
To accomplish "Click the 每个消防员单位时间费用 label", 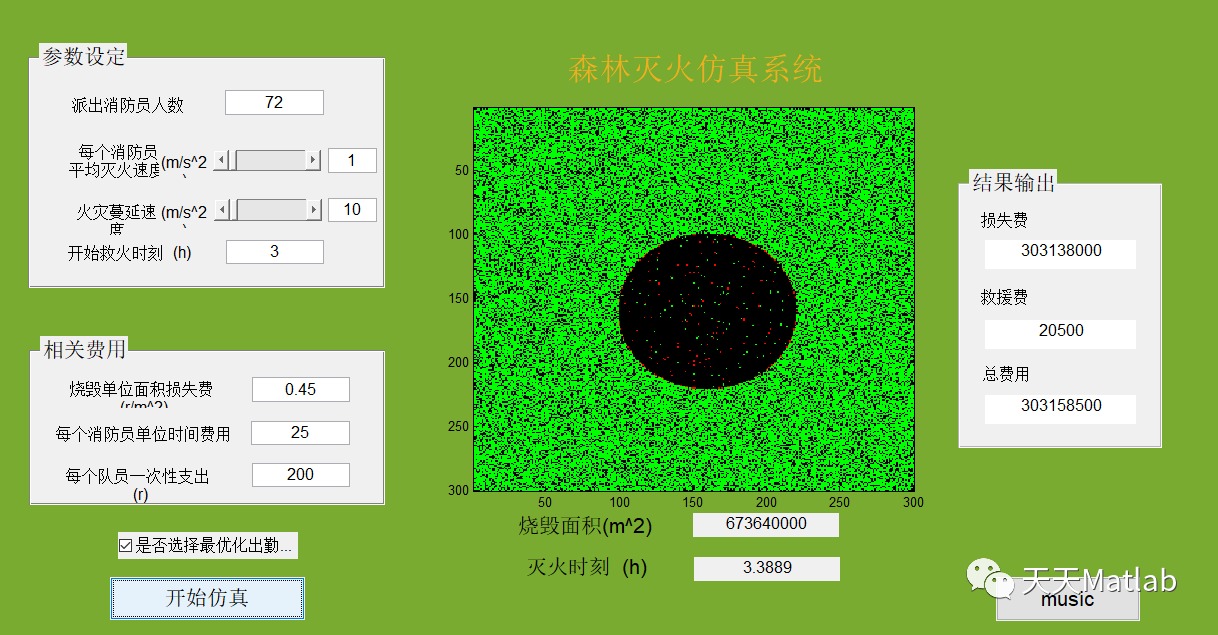I will click(x=143, y=434).
